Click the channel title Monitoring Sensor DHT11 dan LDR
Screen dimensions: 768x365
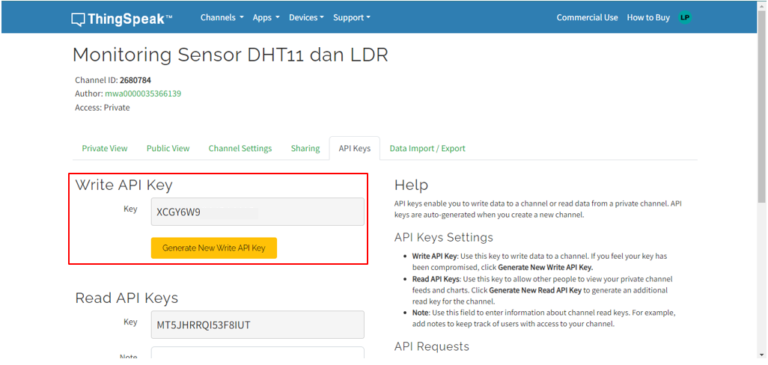230,55
